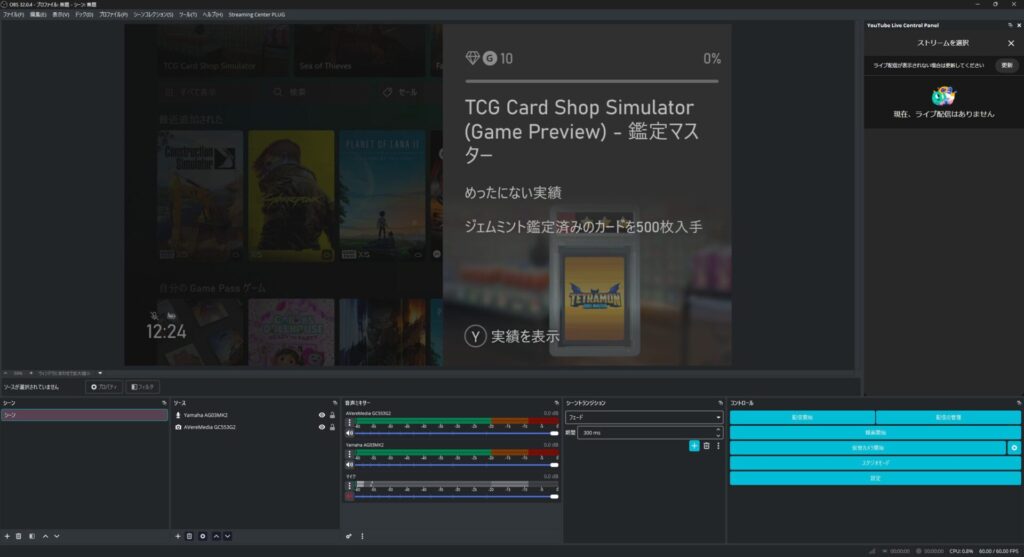Open advanced audio properties in mixer footer
Screen dimensions: 1024x557
tap(349, 536)
